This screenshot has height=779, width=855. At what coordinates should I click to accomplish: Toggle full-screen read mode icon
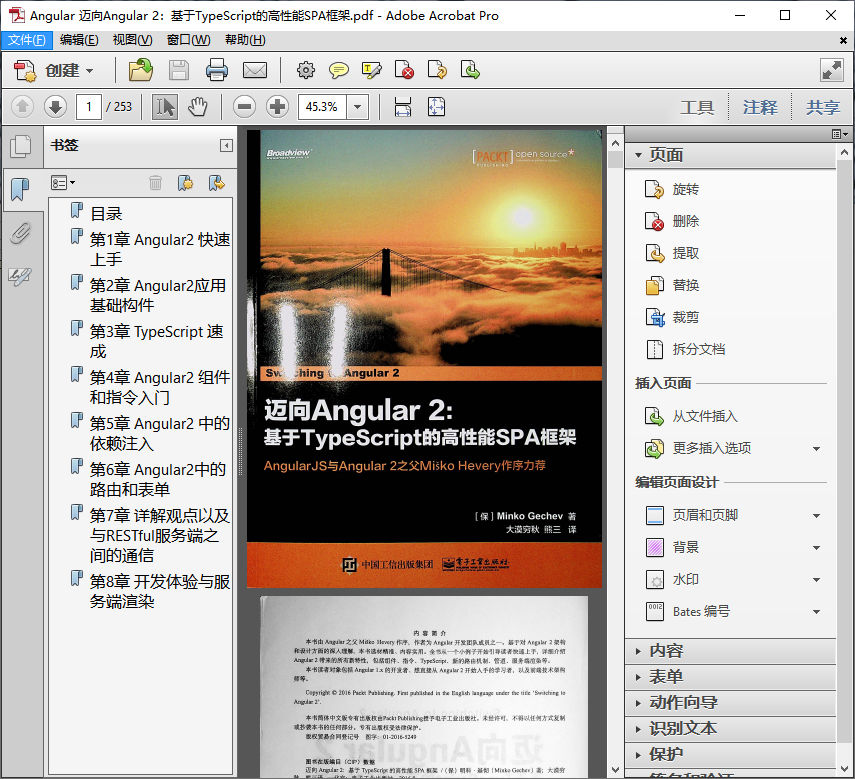pyautogui.click(x=832, y=70)
